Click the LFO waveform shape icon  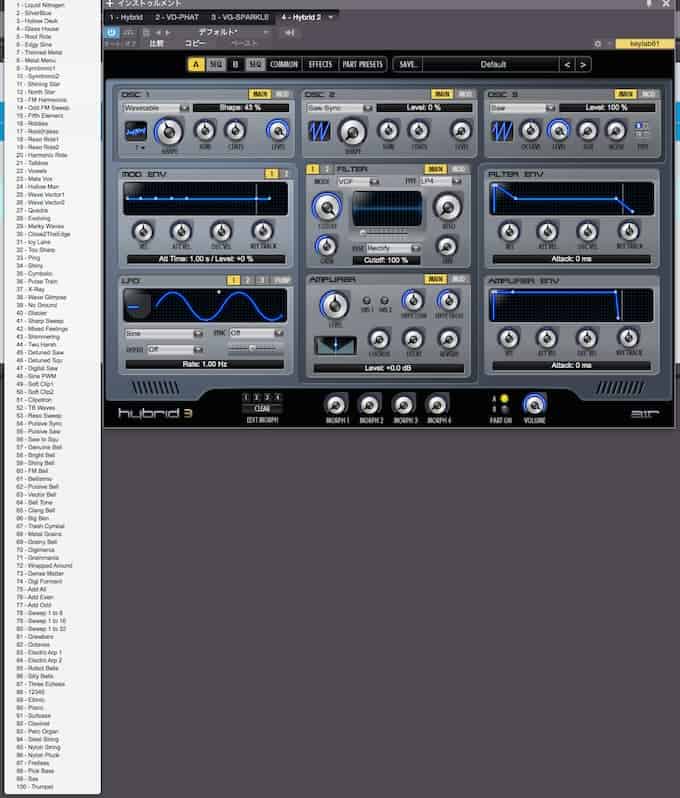pyautogui.click(x=137, y=305)
